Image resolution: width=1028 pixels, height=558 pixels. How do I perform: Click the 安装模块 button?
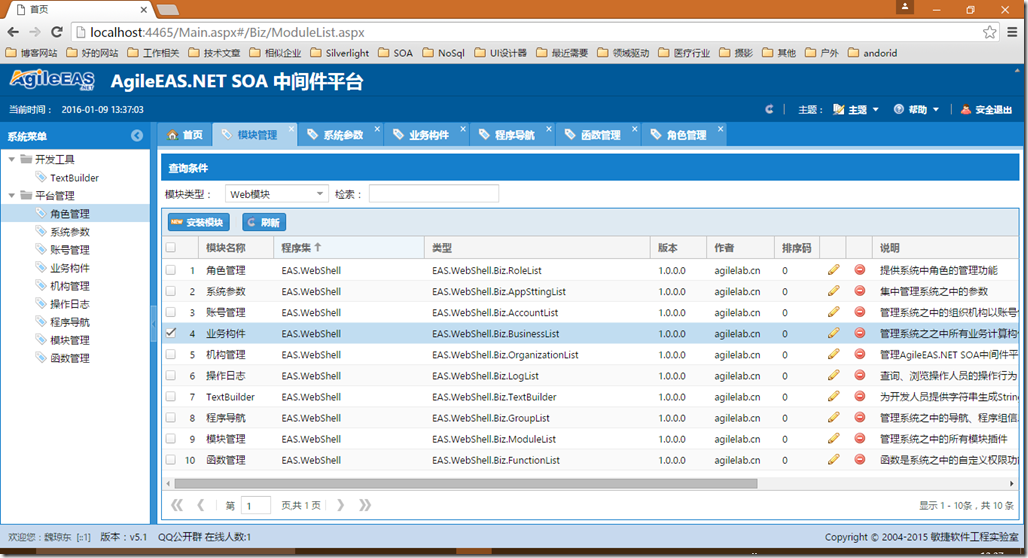tap(199, 222)
